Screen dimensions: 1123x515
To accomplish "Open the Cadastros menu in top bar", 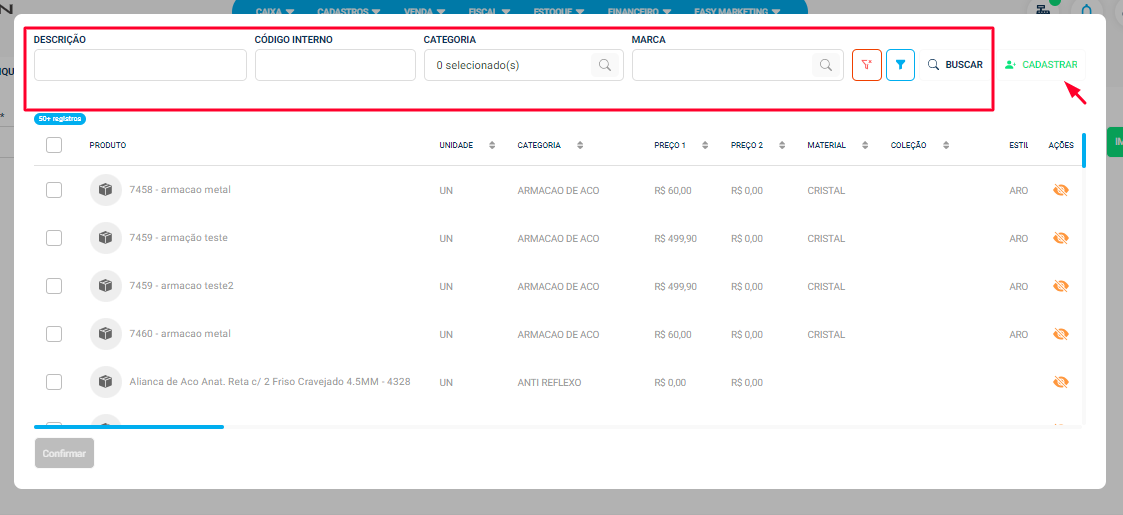I will tap(347, 12).
